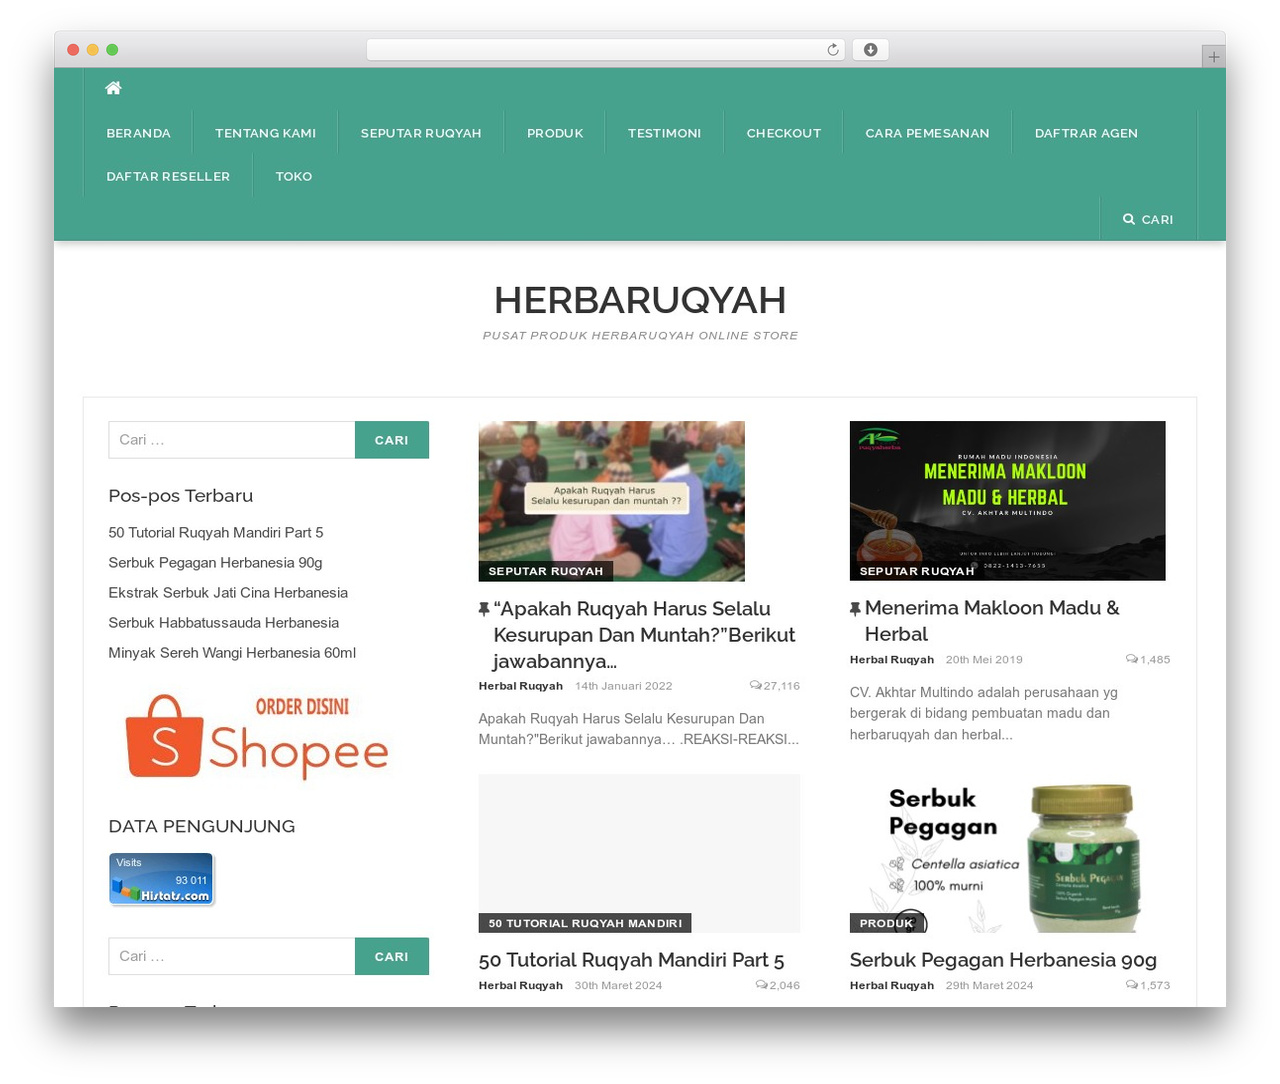Click the 50 TUTORIAL RUQYAH MANDIRI category tag
The image size is (1280, 1084).
585,923
